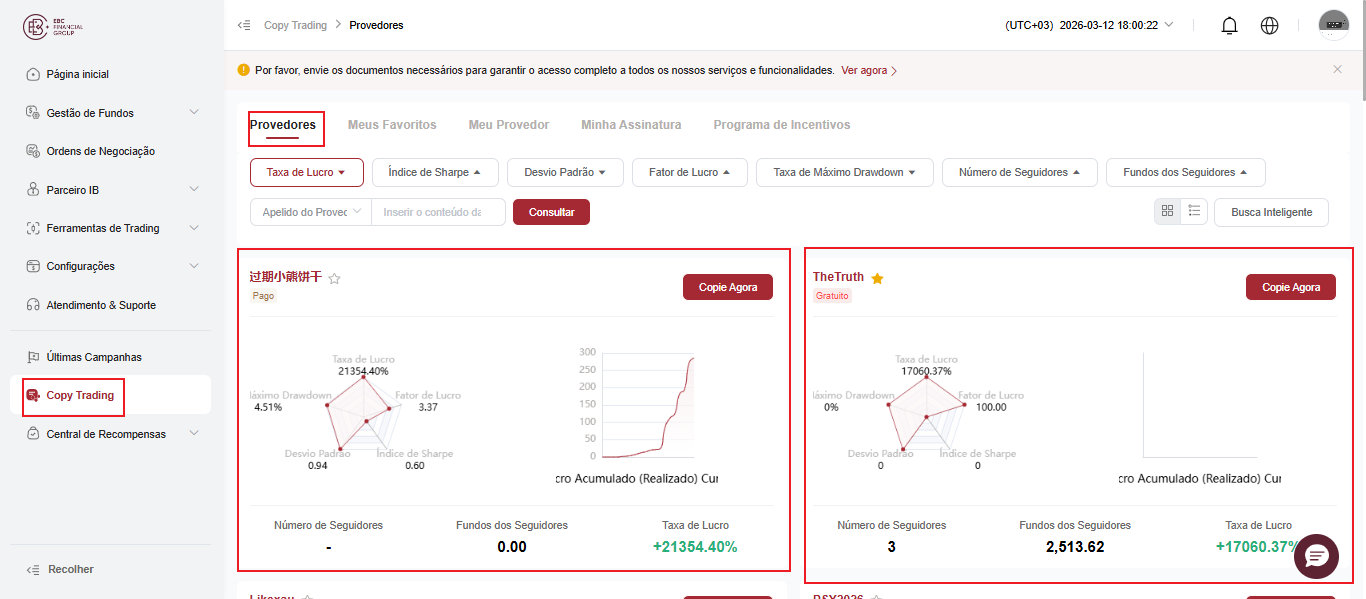Focus the 'Inserir o conteúdo' search field

[438, 212]
